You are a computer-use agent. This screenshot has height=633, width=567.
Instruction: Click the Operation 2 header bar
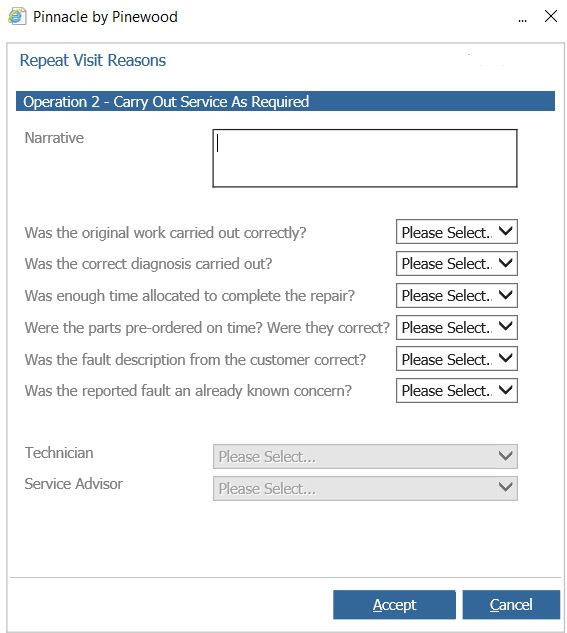click(285, 101)
